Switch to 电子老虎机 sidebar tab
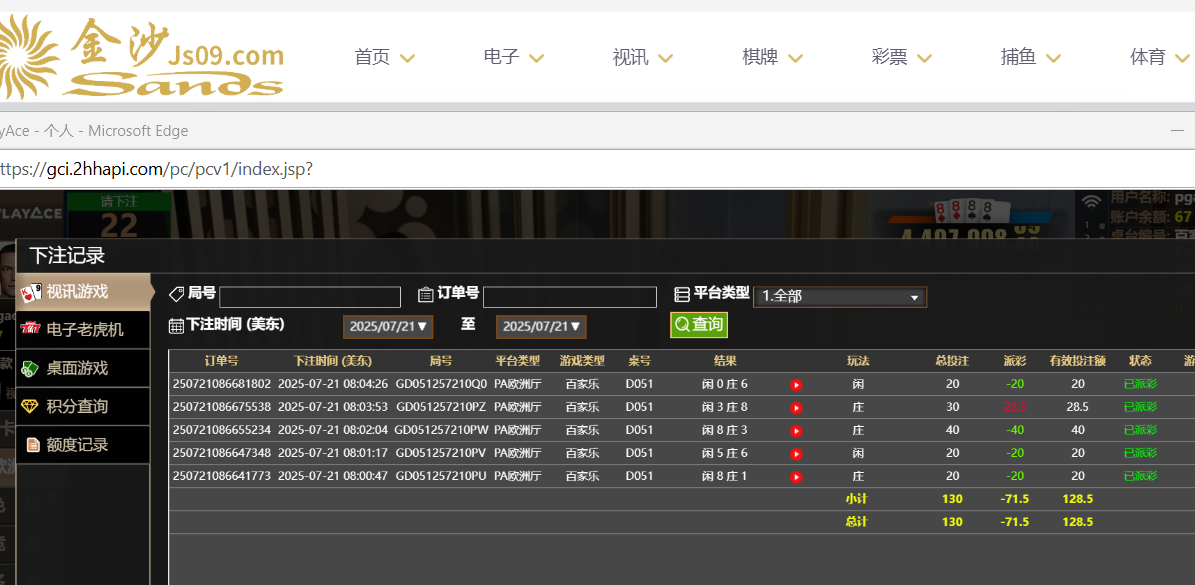The image size is (1195, 585). [84, 329]
